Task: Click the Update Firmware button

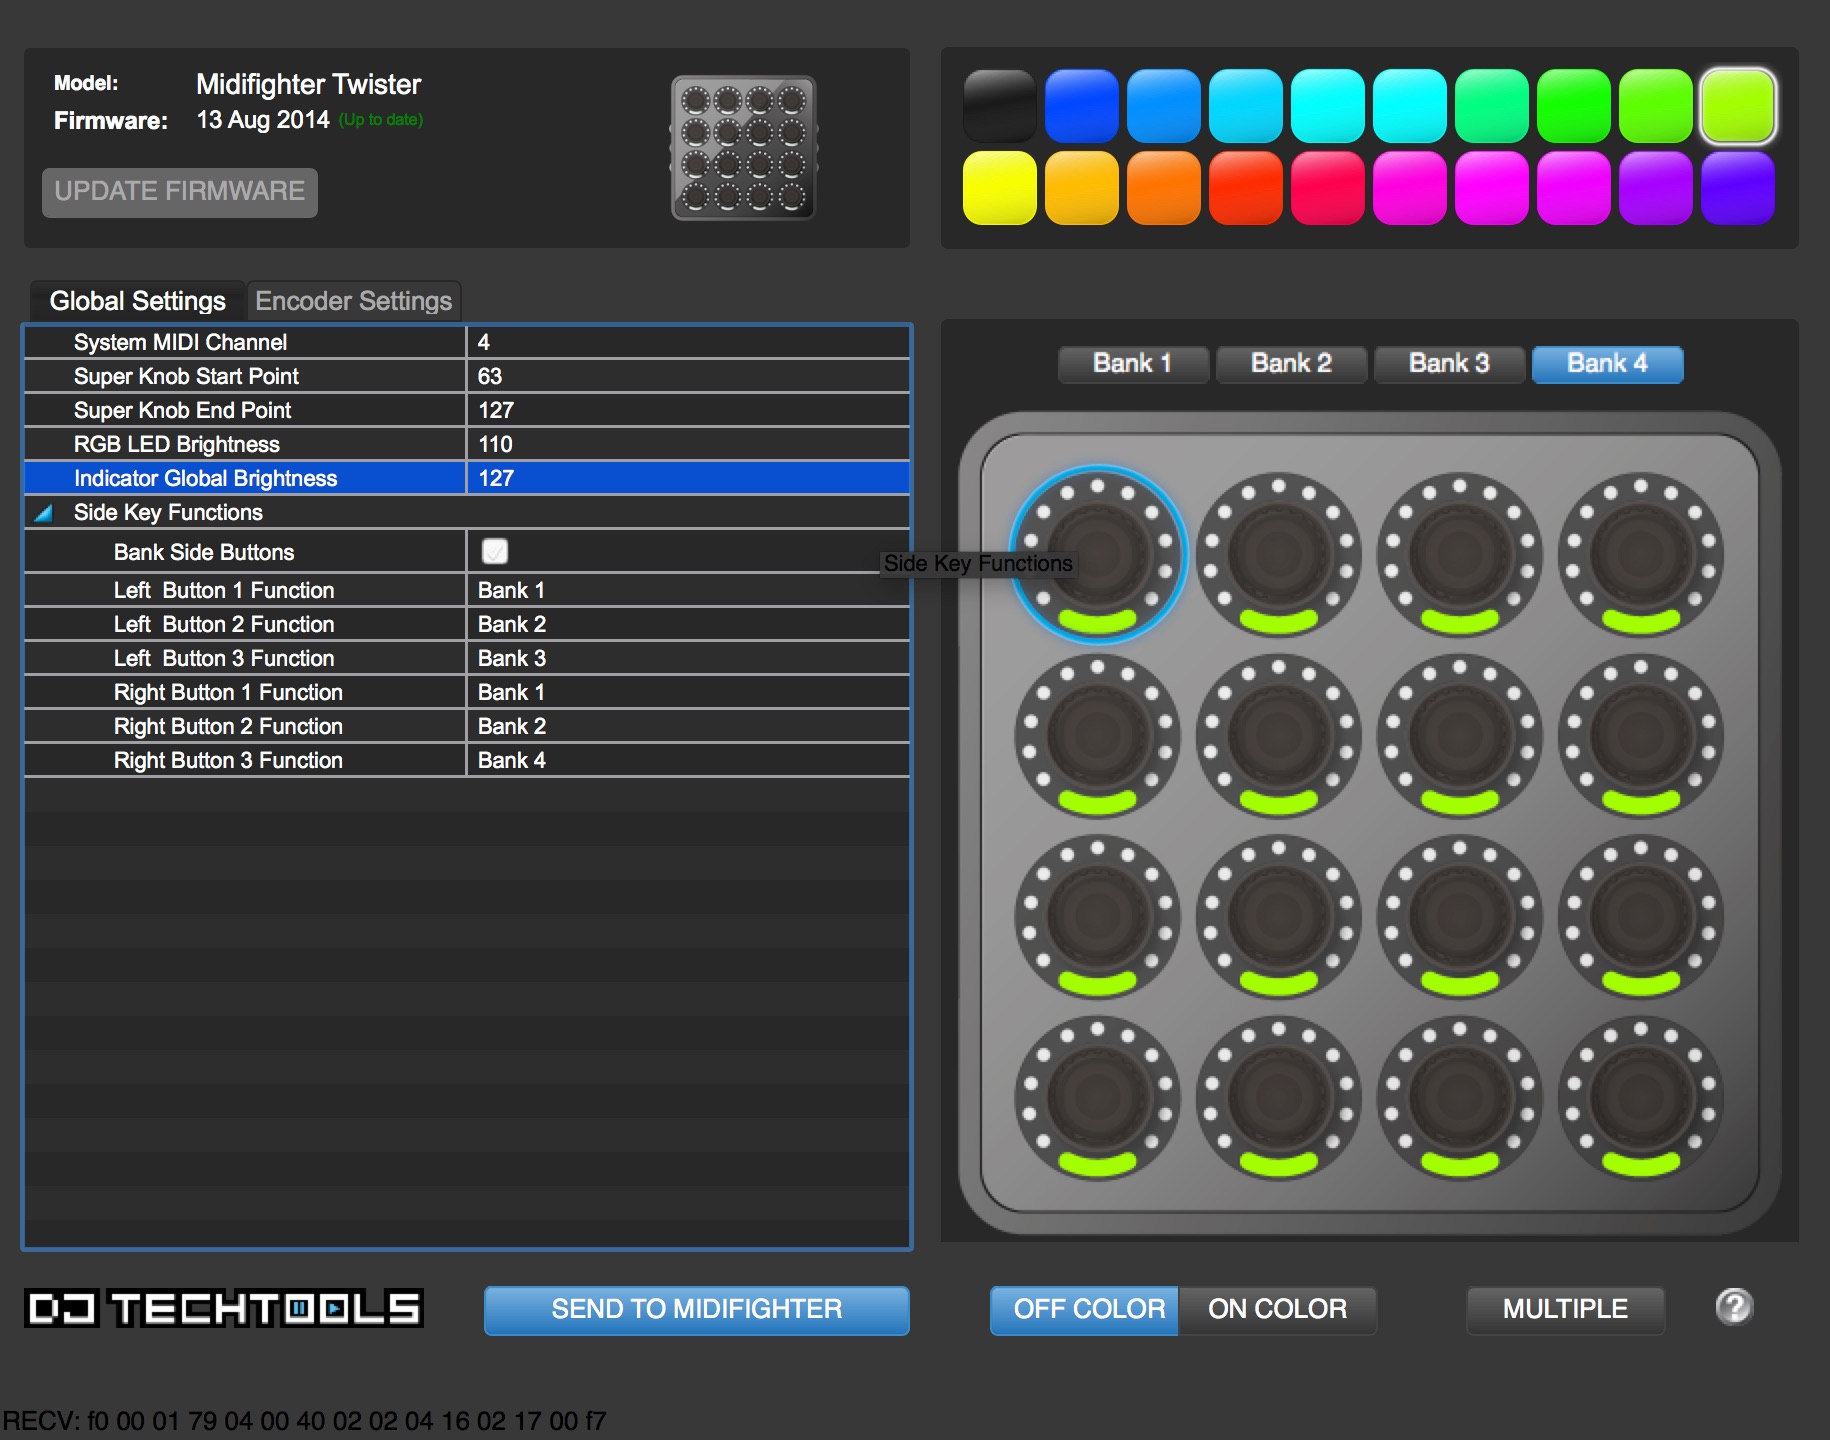Action: coord(180,192)
